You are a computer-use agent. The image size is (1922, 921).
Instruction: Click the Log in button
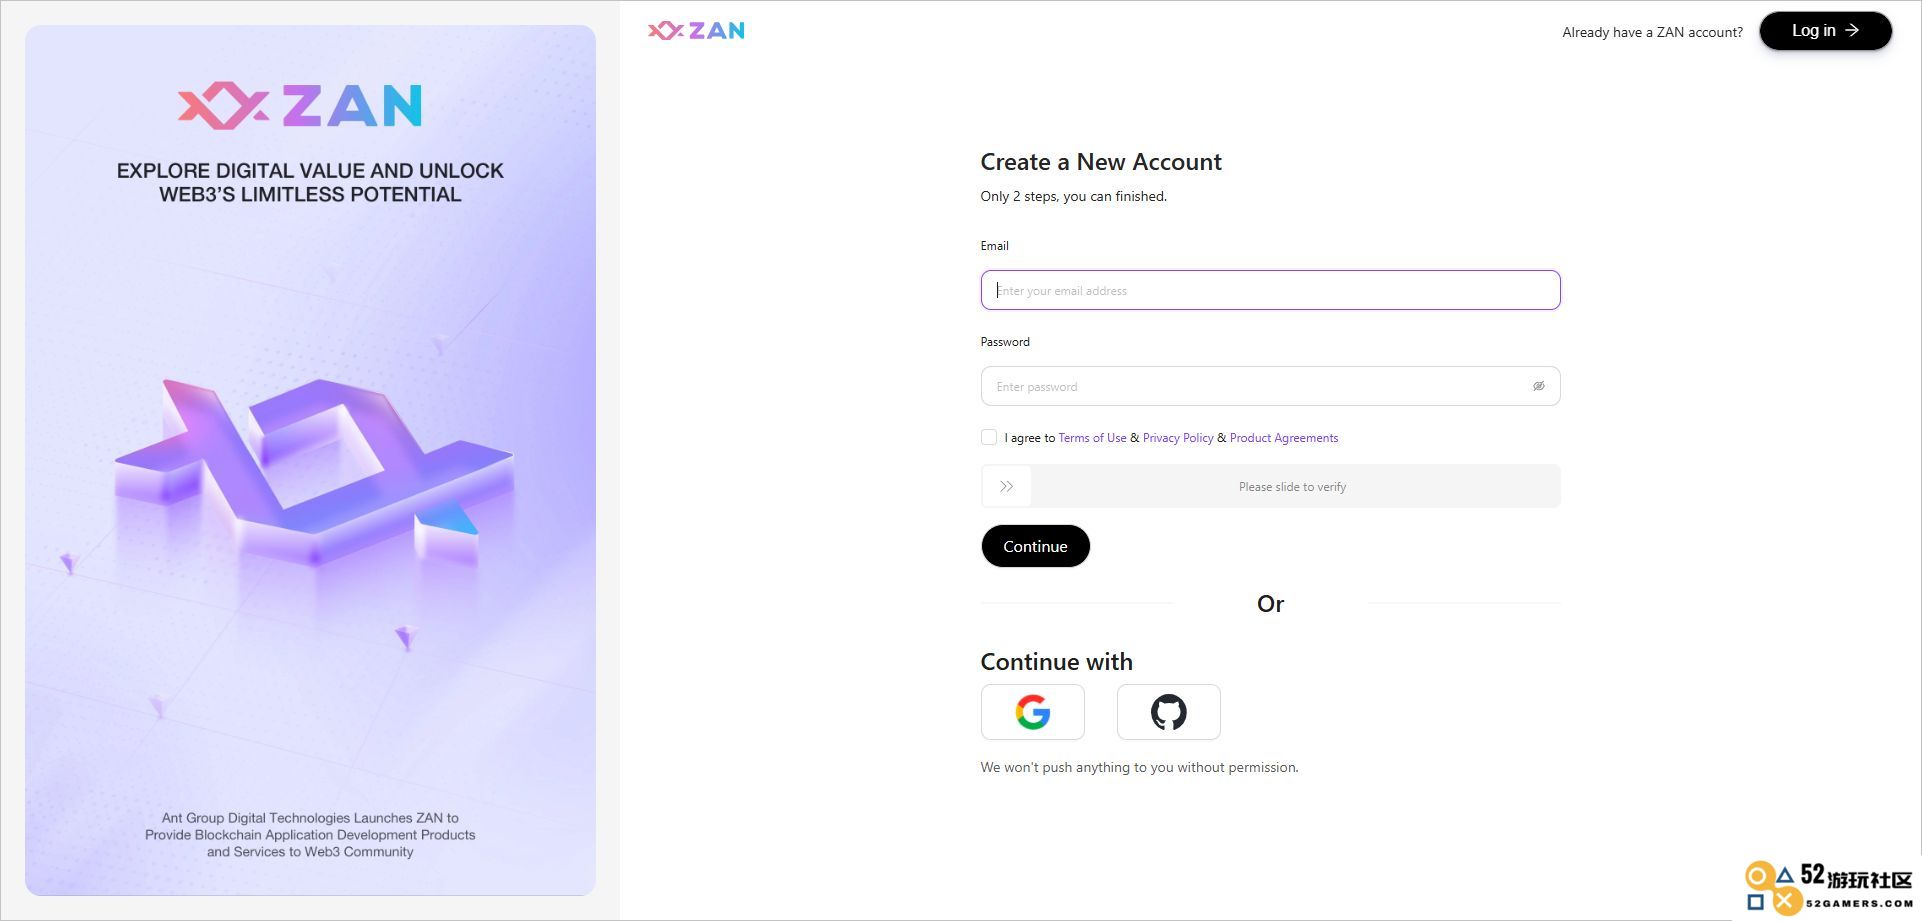(1825, 31)
